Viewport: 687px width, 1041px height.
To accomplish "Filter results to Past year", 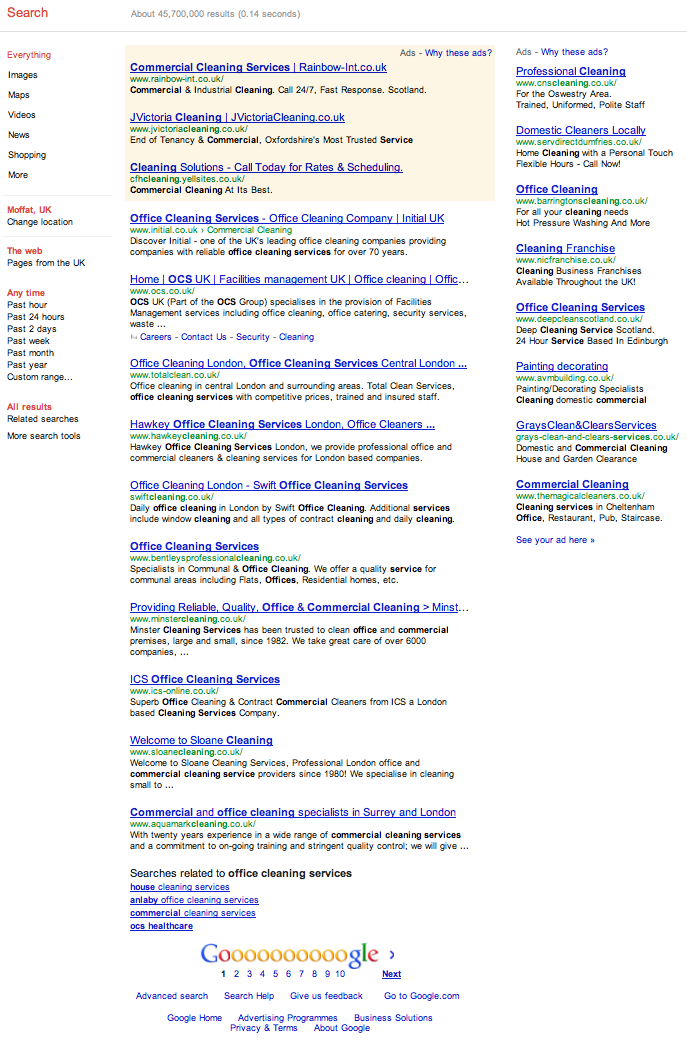I will [27, 364].
